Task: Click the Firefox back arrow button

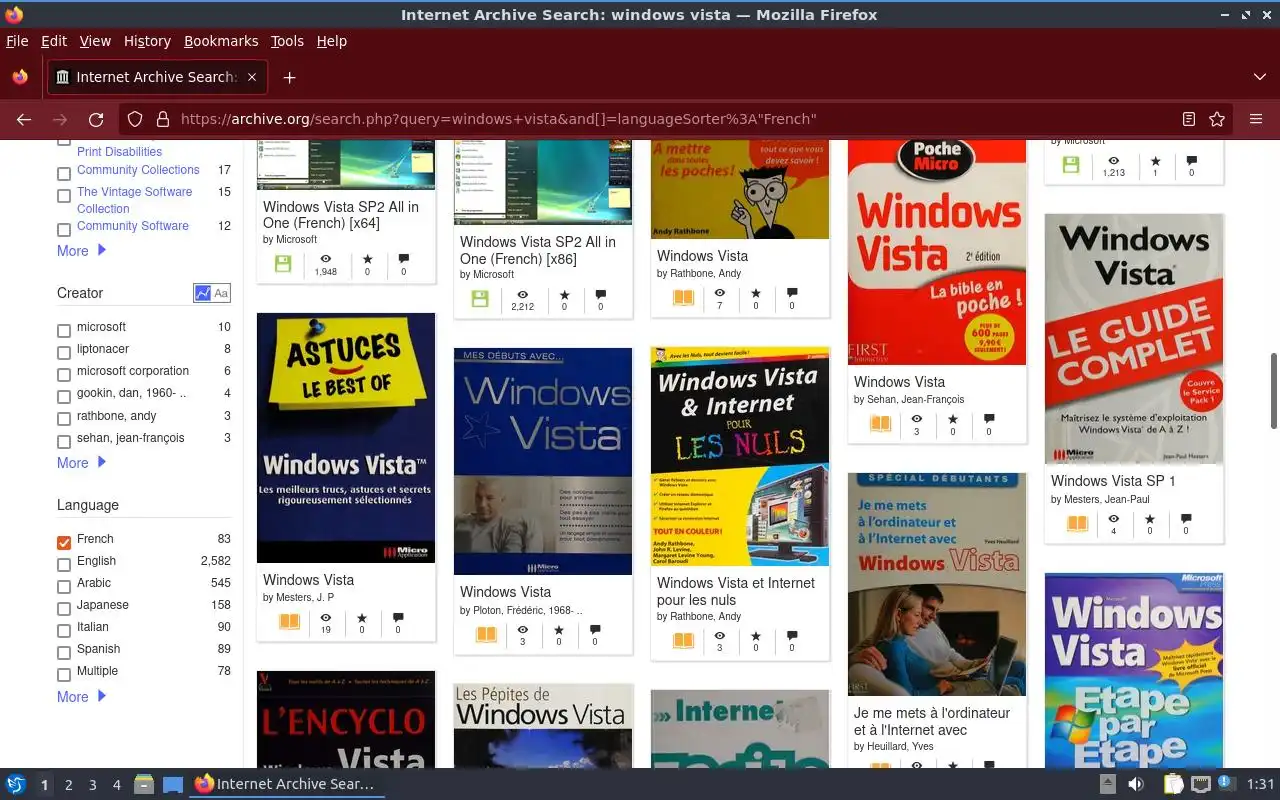Action: [24, 119]
